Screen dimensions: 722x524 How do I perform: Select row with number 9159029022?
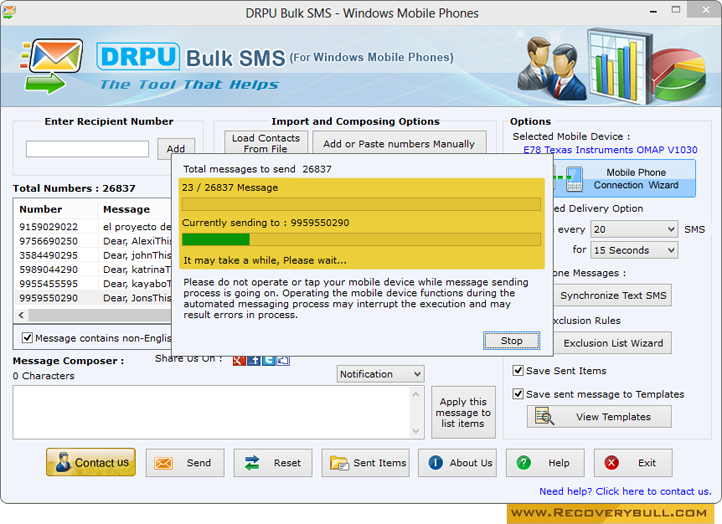point(93,227)
